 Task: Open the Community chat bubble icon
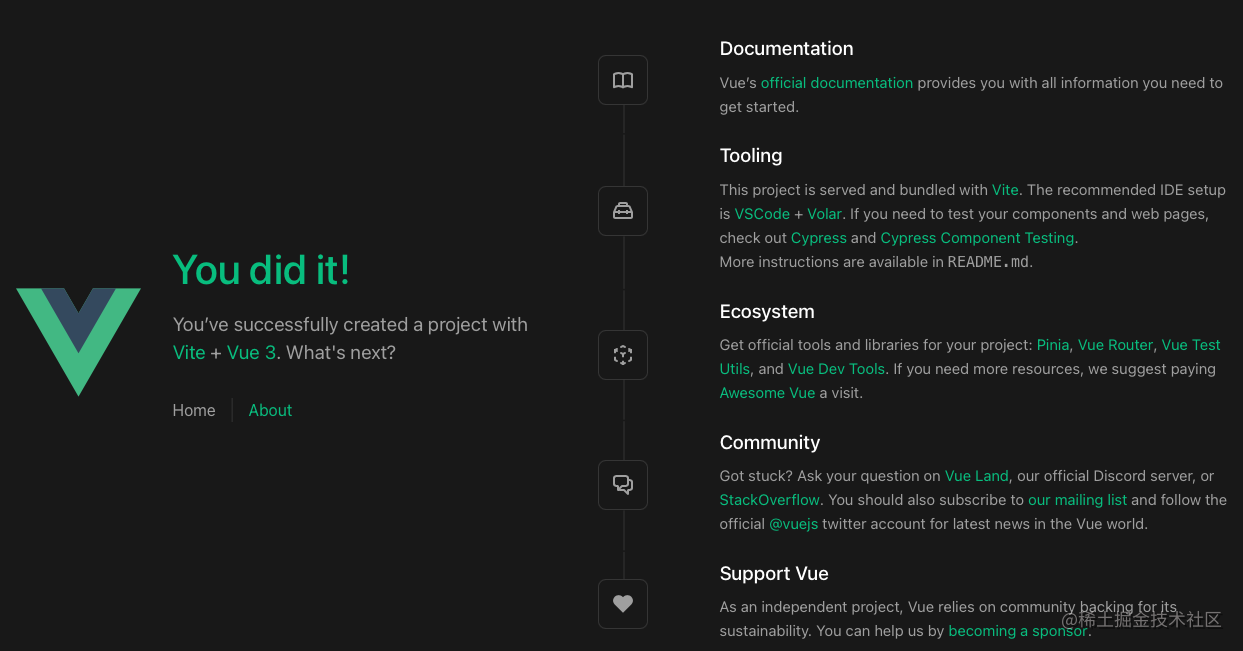[x=622, y=484]
